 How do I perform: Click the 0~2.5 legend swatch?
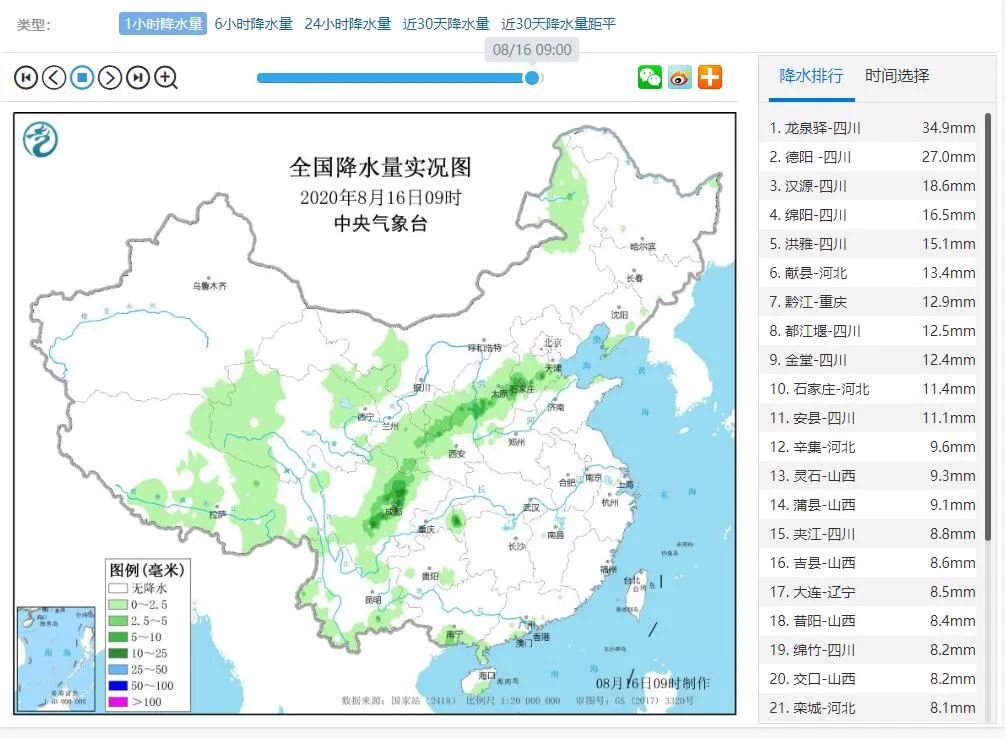[118, 604]
